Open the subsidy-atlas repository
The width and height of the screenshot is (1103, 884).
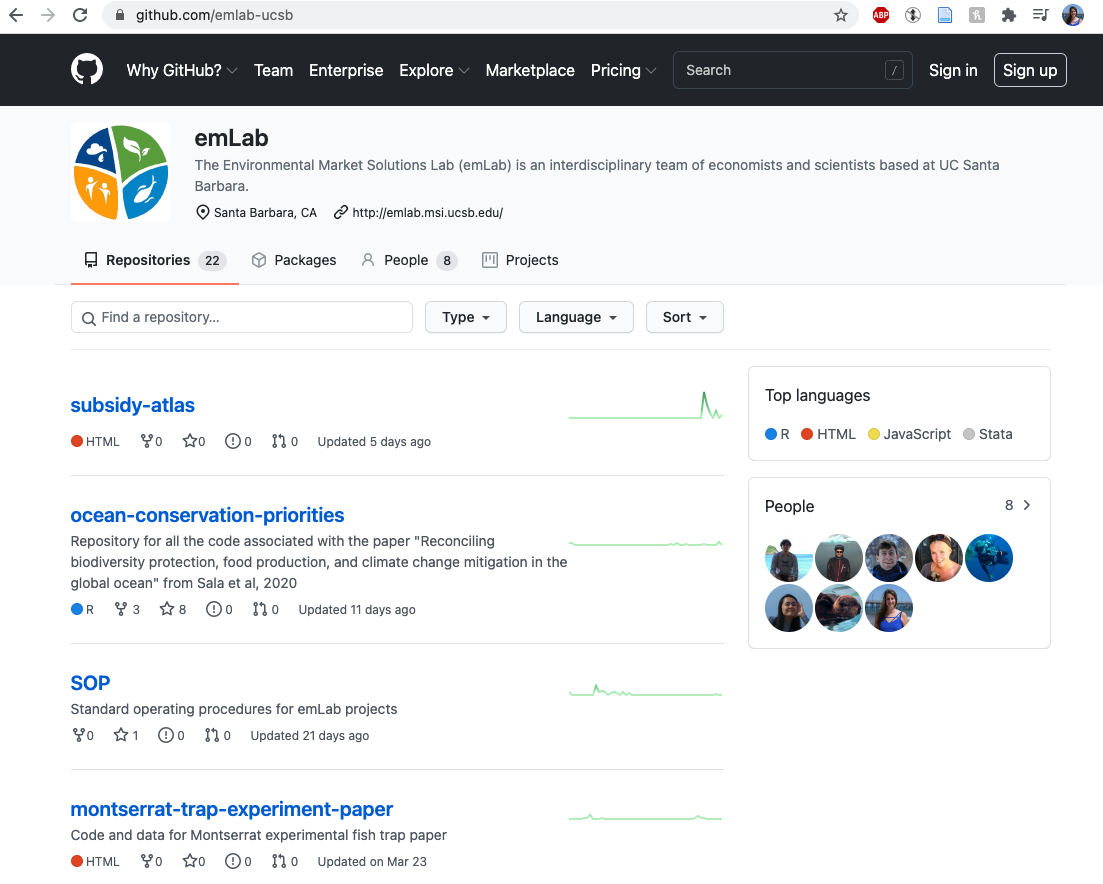(x=132, y=405)
